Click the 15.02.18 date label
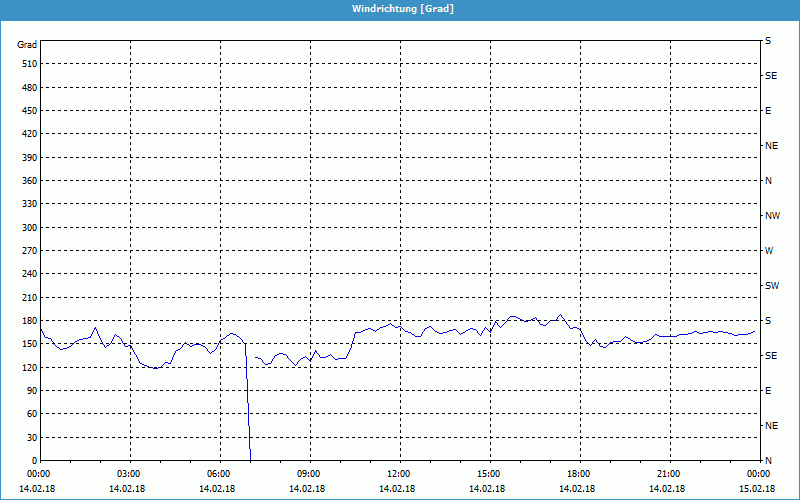The width and height of the screenshot is (800, 500). (x=755, y=489)
